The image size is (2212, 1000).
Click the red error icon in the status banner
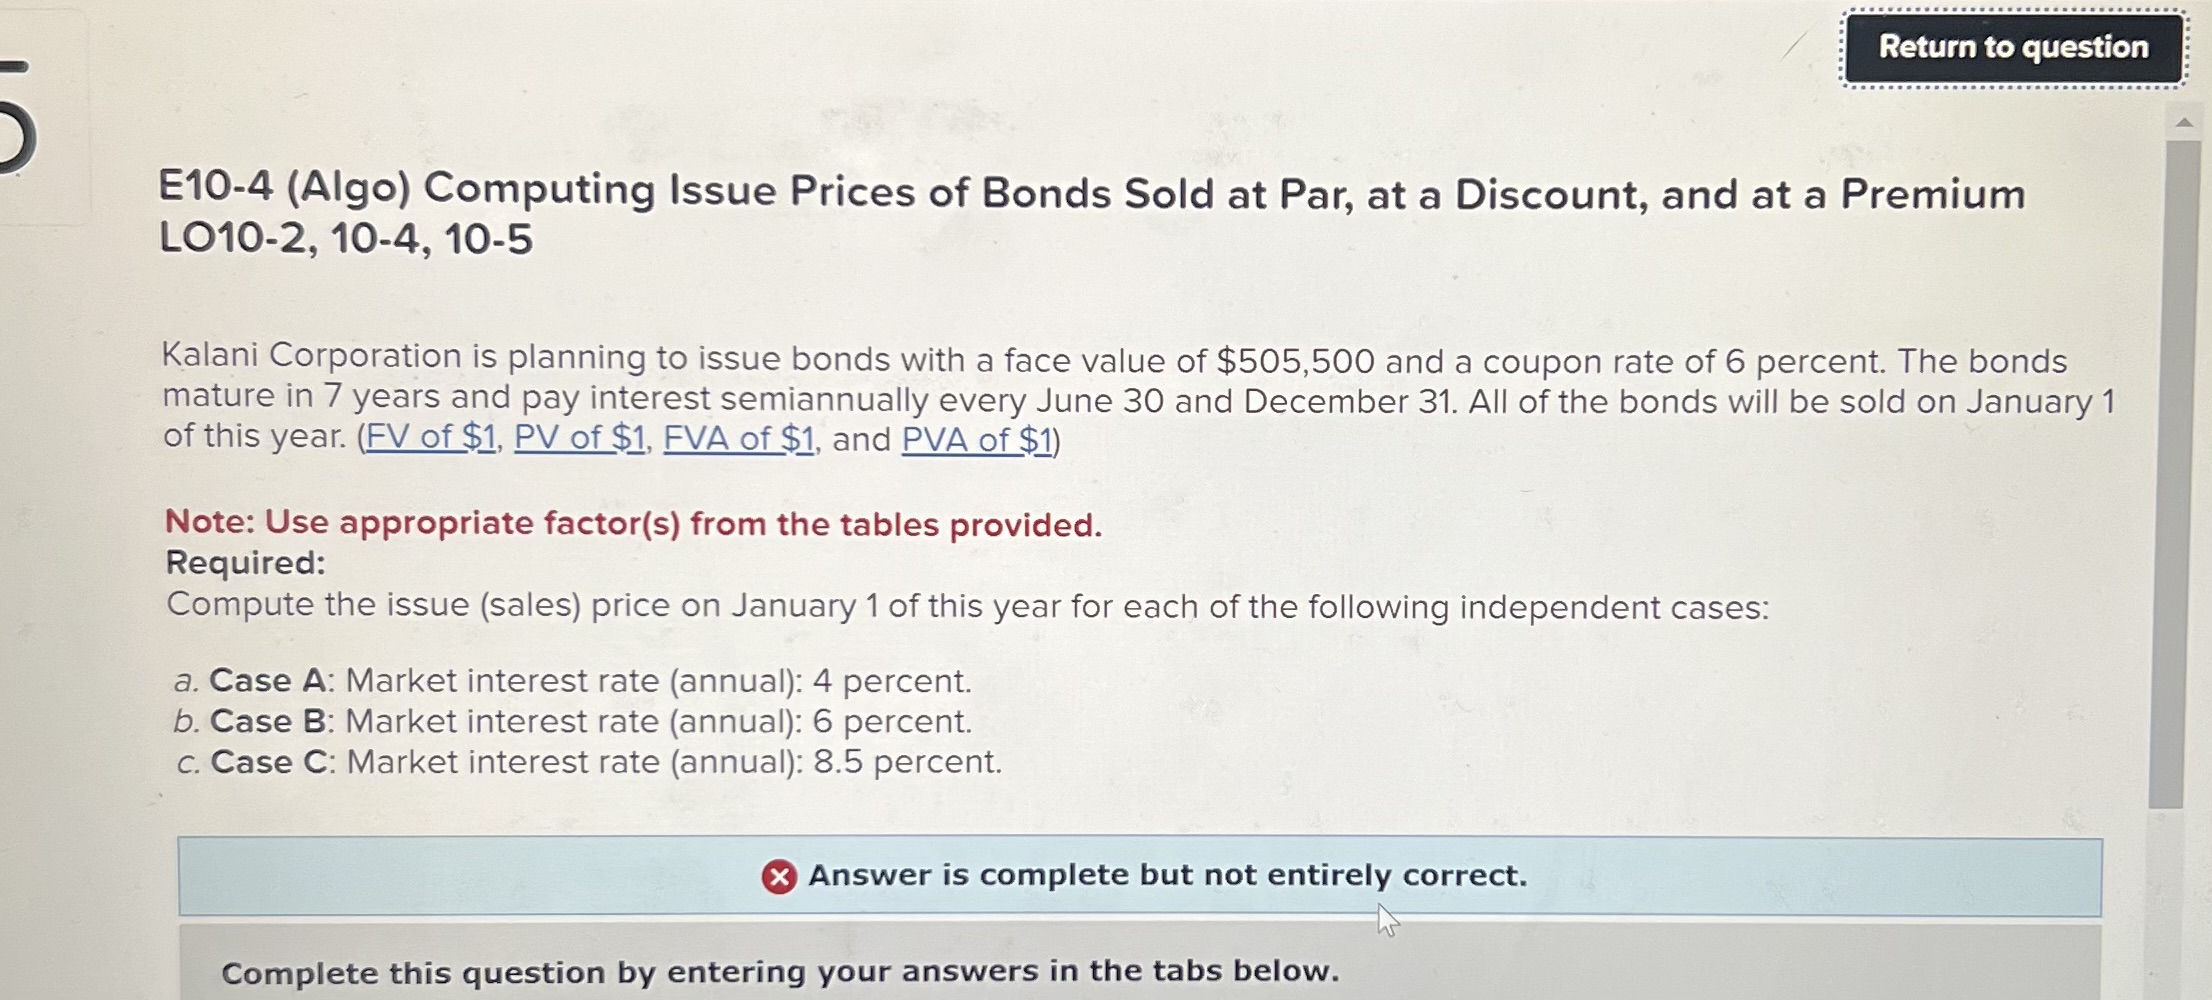point(778,877)
